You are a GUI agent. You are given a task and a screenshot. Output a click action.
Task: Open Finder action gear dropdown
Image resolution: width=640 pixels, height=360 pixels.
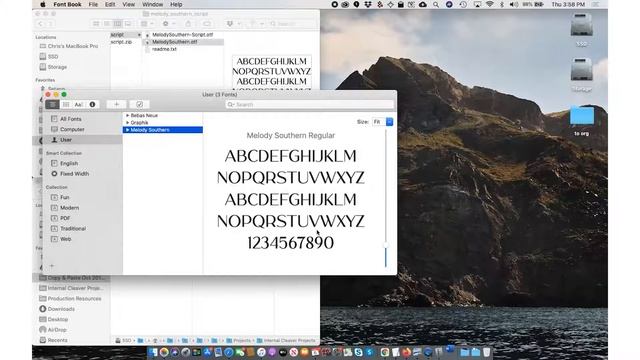pyautogui.click(x=168, y=24)
